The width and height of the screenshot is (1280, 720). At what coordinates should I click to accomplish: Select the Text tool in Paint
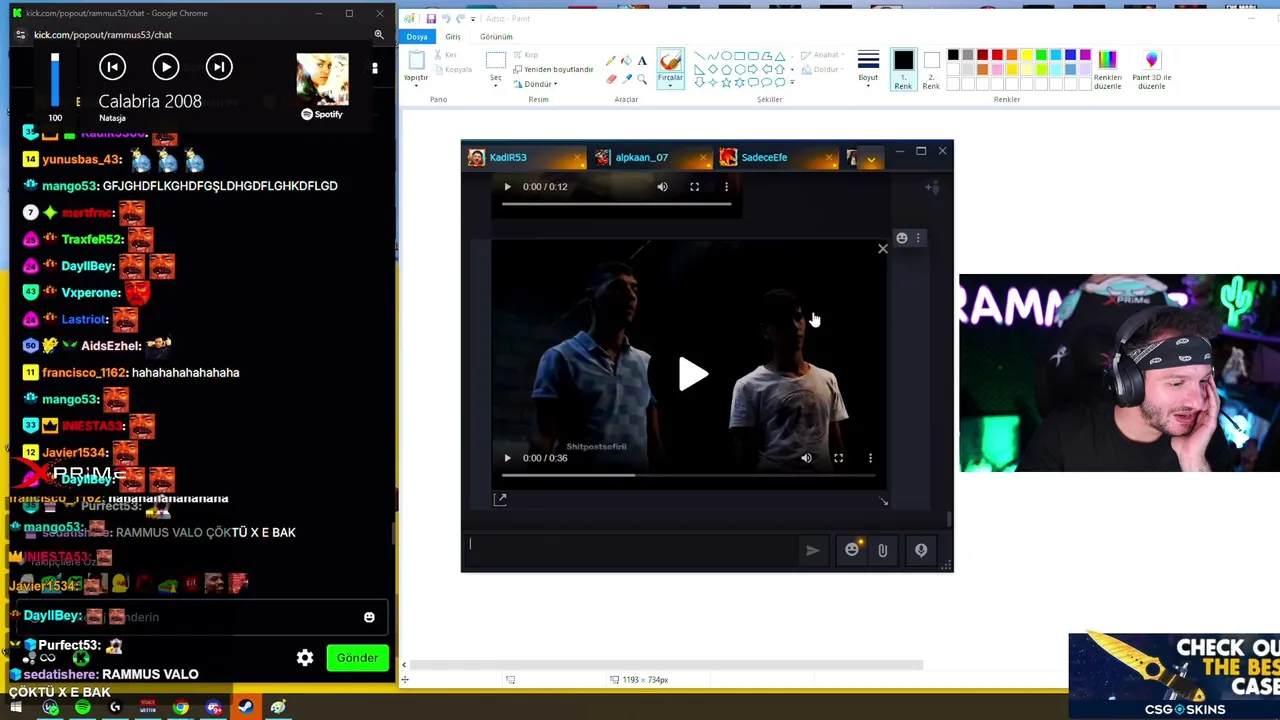click(x=642, y=61)
